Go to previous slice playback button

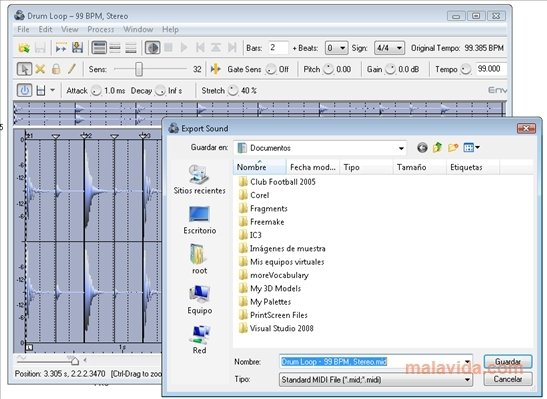(200, 48)
